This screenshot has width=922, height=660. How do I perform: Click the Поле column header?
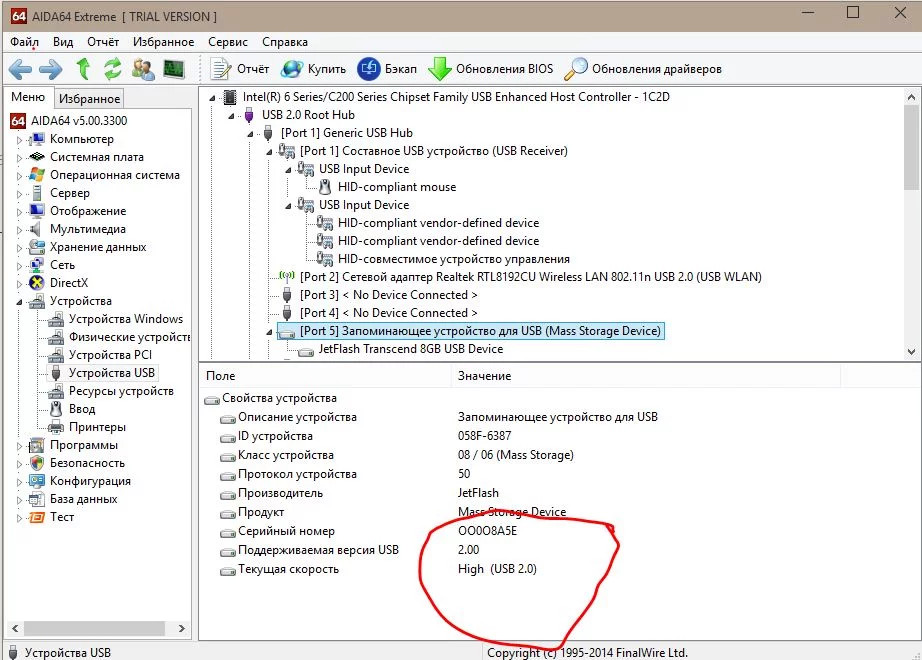(325, 376)
